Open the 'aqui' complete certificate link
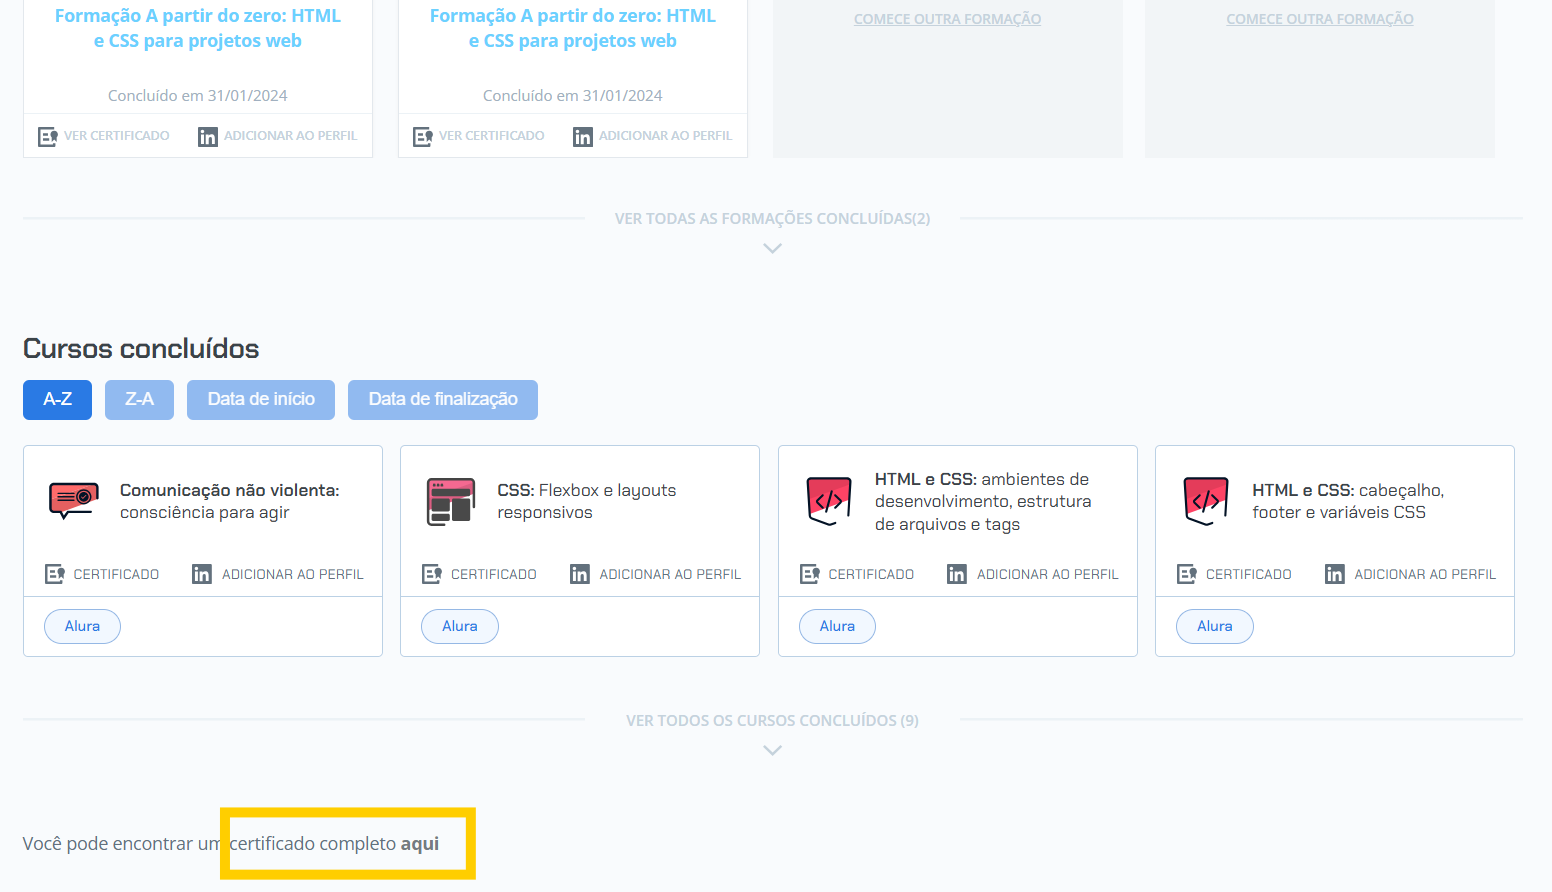The image size is (1552, 892). pos(420,844)
